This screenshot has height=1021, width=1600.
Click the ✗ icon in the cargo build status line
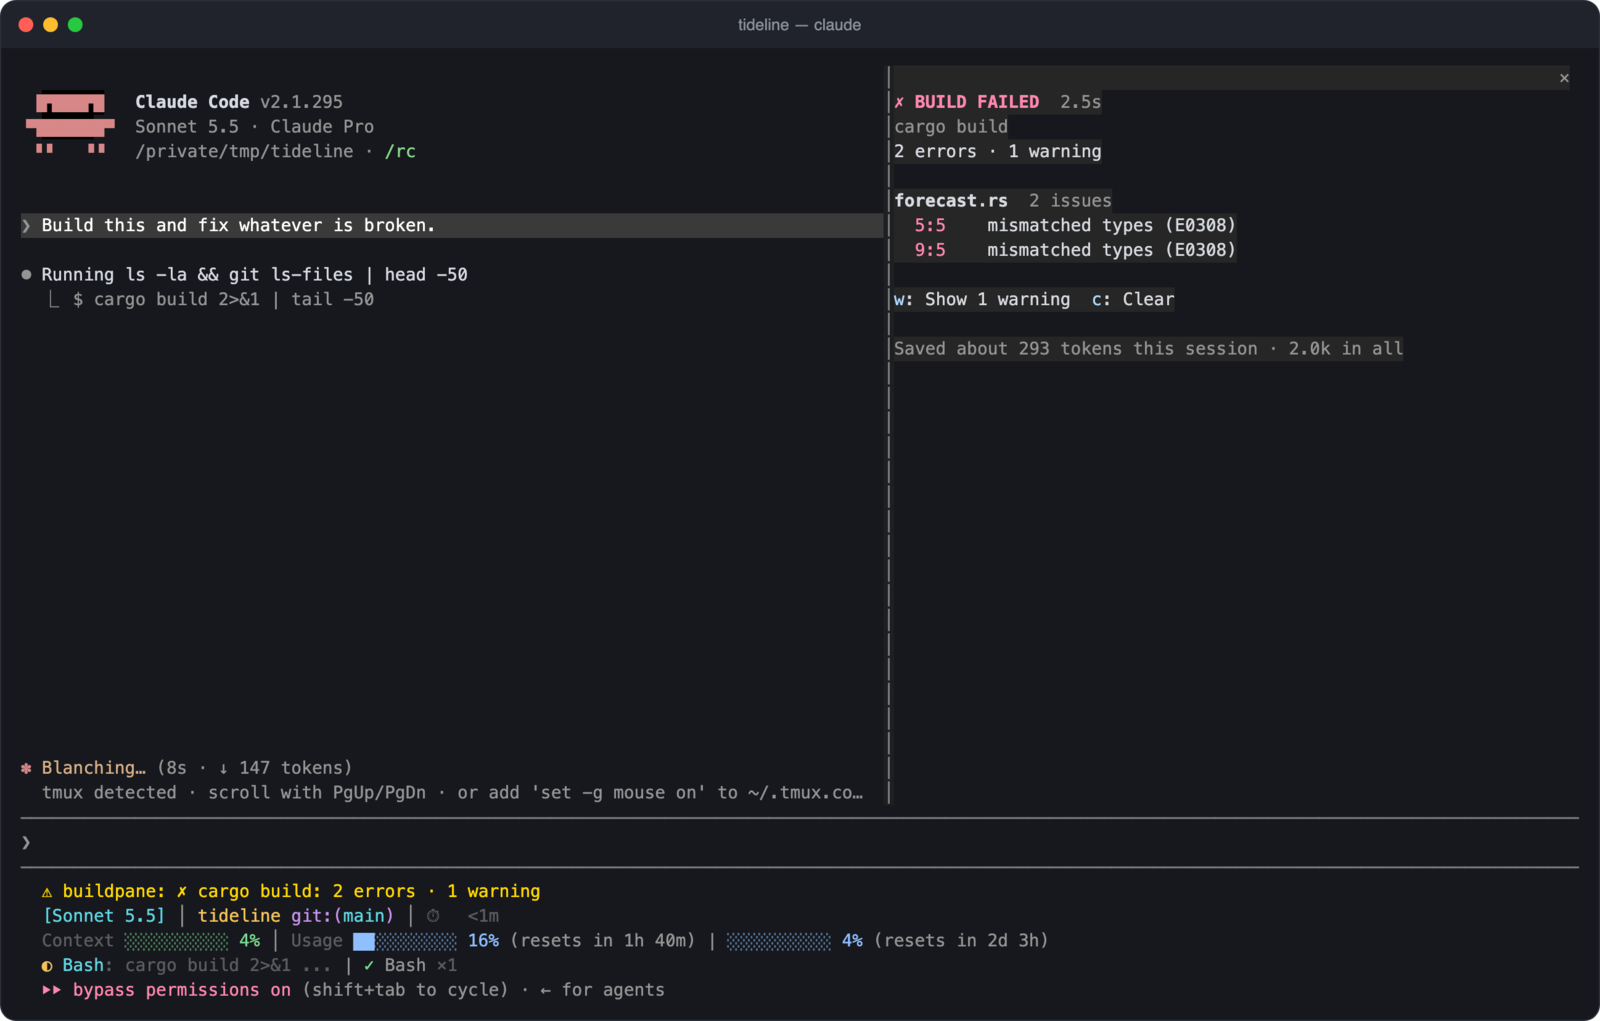182,892
